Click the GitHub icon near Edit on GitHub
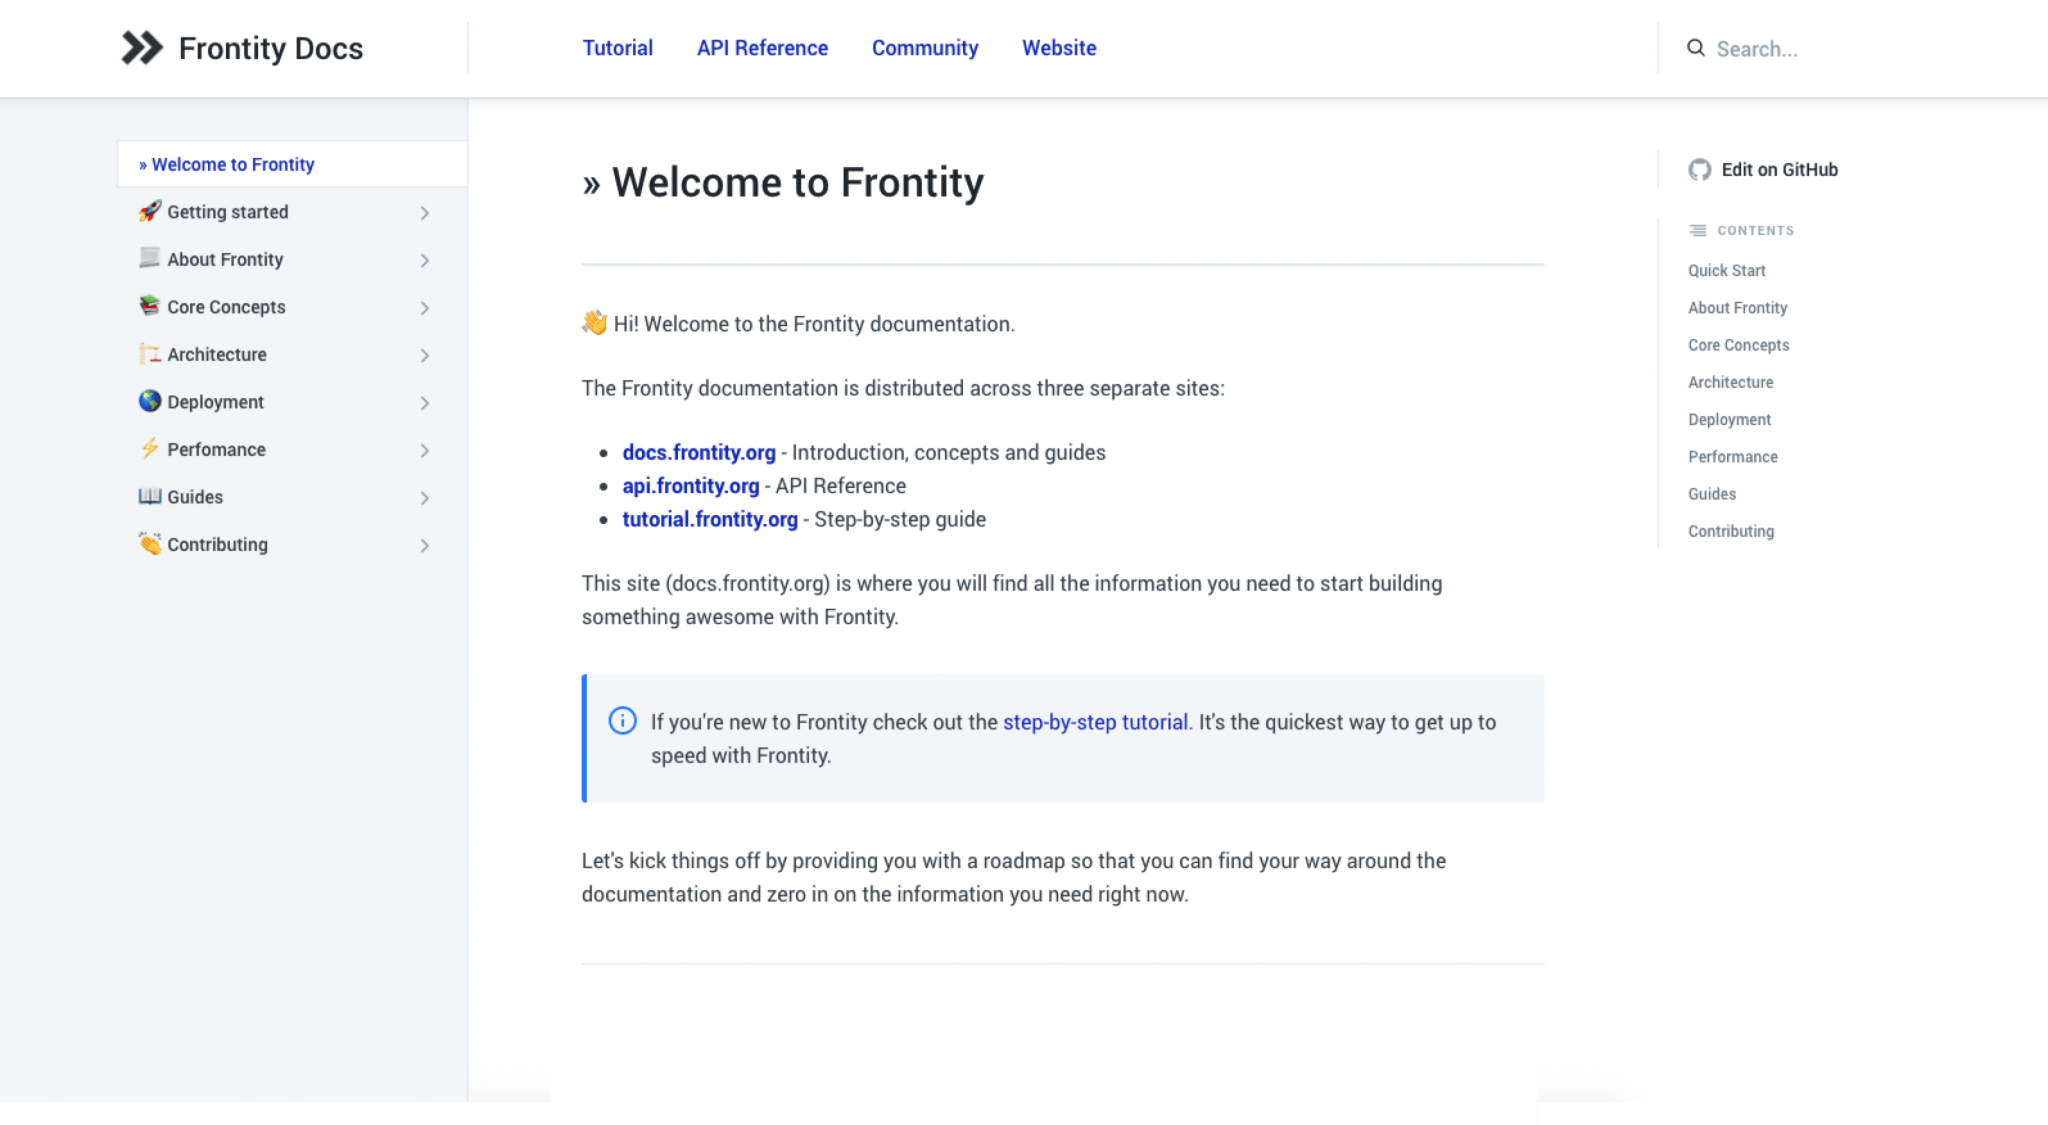Screen dimensions: 2048x1125 pos(1699,170)
